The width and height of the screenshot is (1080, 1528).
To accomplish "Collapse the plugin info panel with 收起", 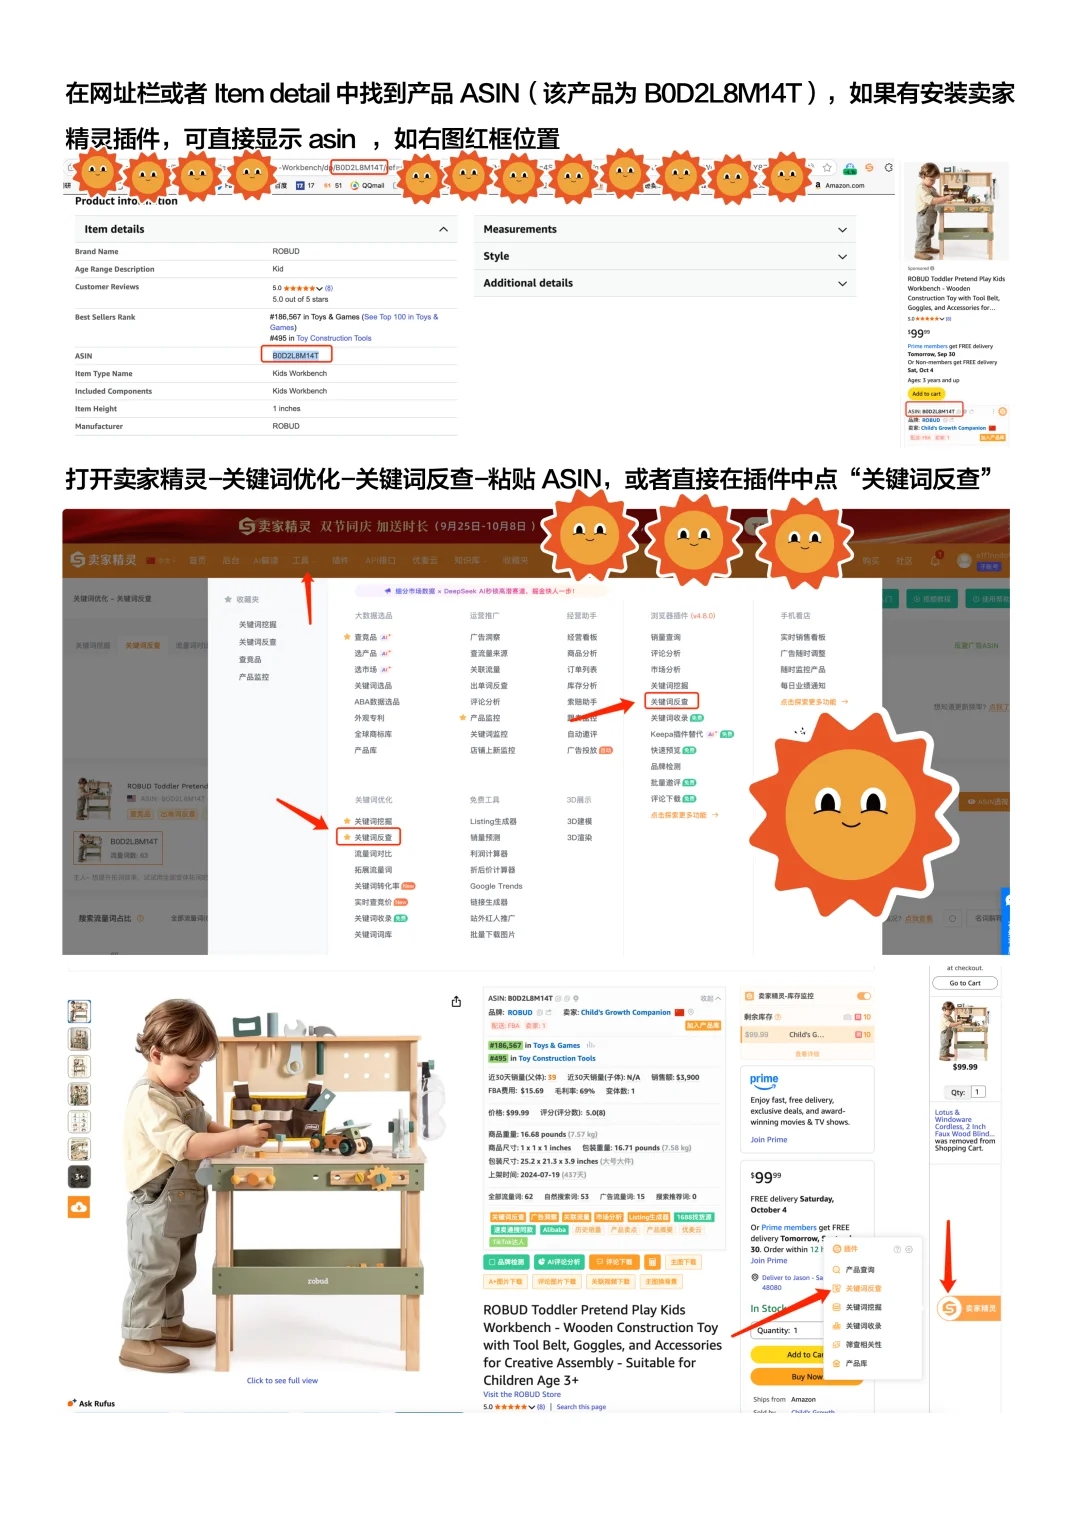I will (710, 998).
